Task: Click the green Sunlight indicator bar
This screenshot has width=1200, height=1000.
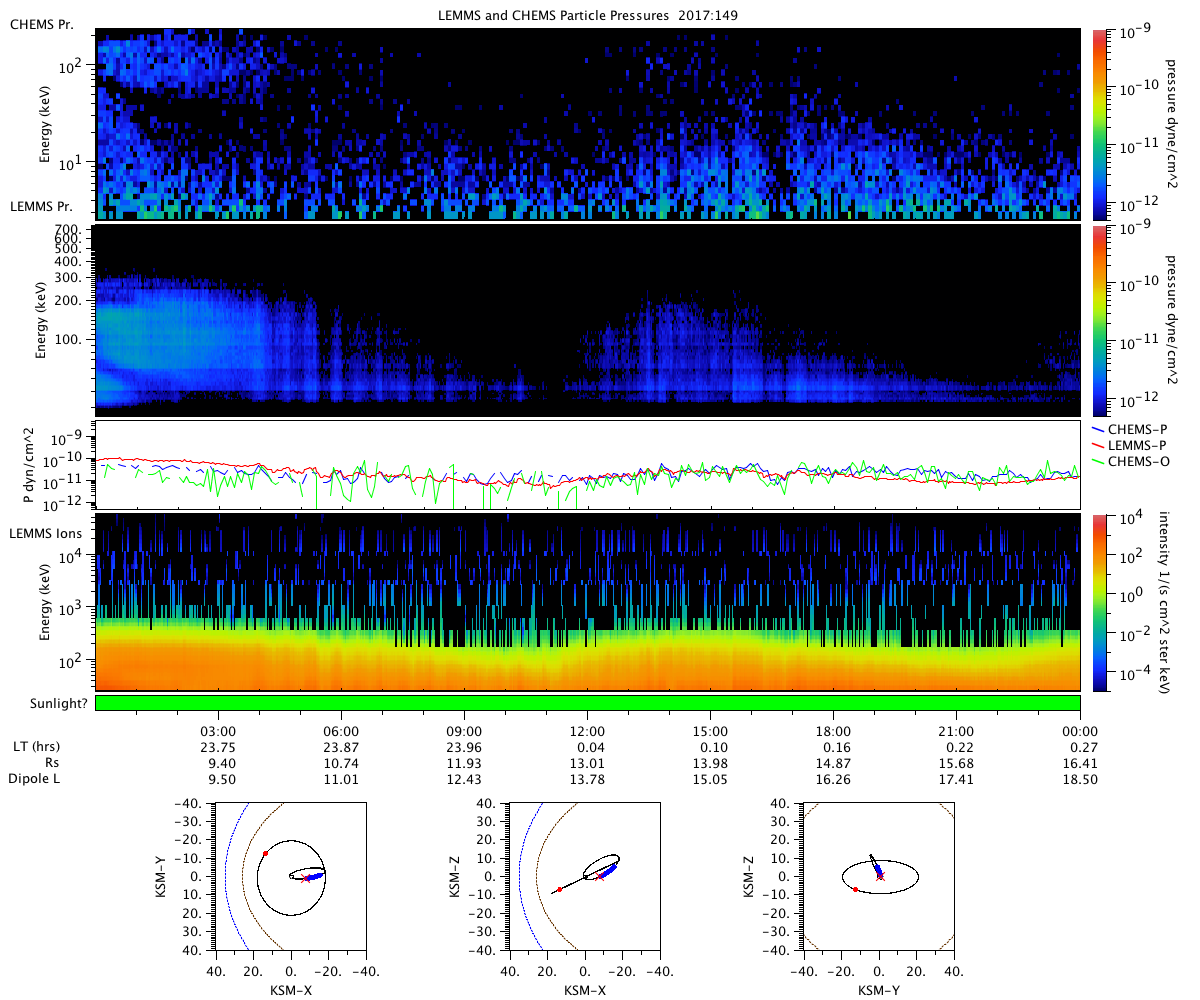Action: coord(588,703)
